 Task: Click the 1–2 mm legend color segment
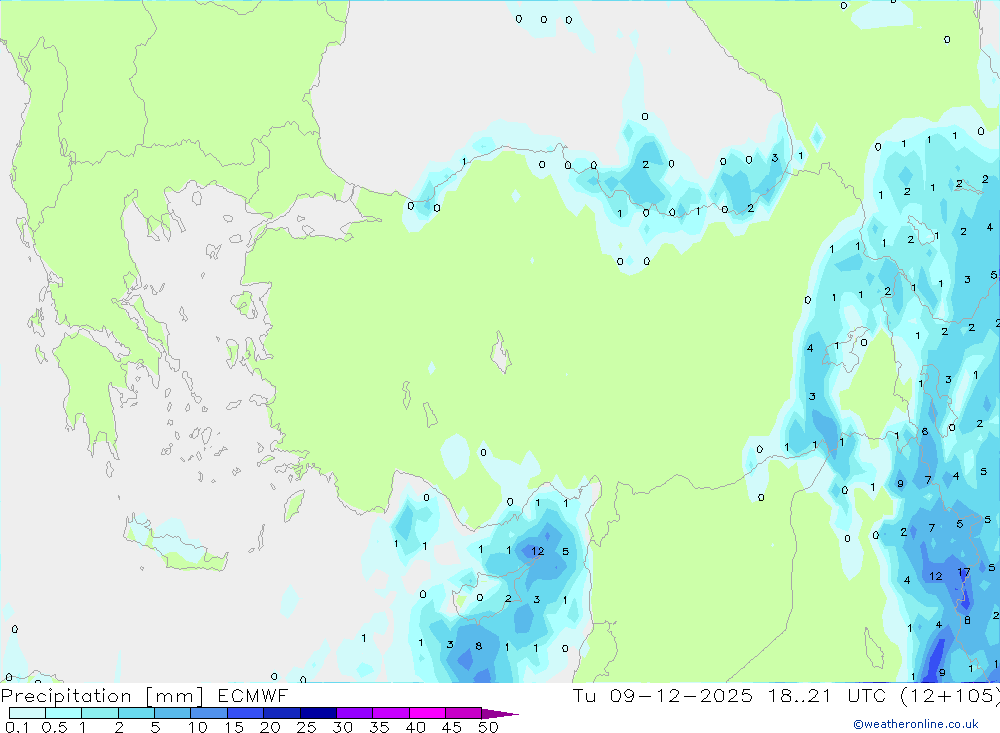click(x=100, y=713)
